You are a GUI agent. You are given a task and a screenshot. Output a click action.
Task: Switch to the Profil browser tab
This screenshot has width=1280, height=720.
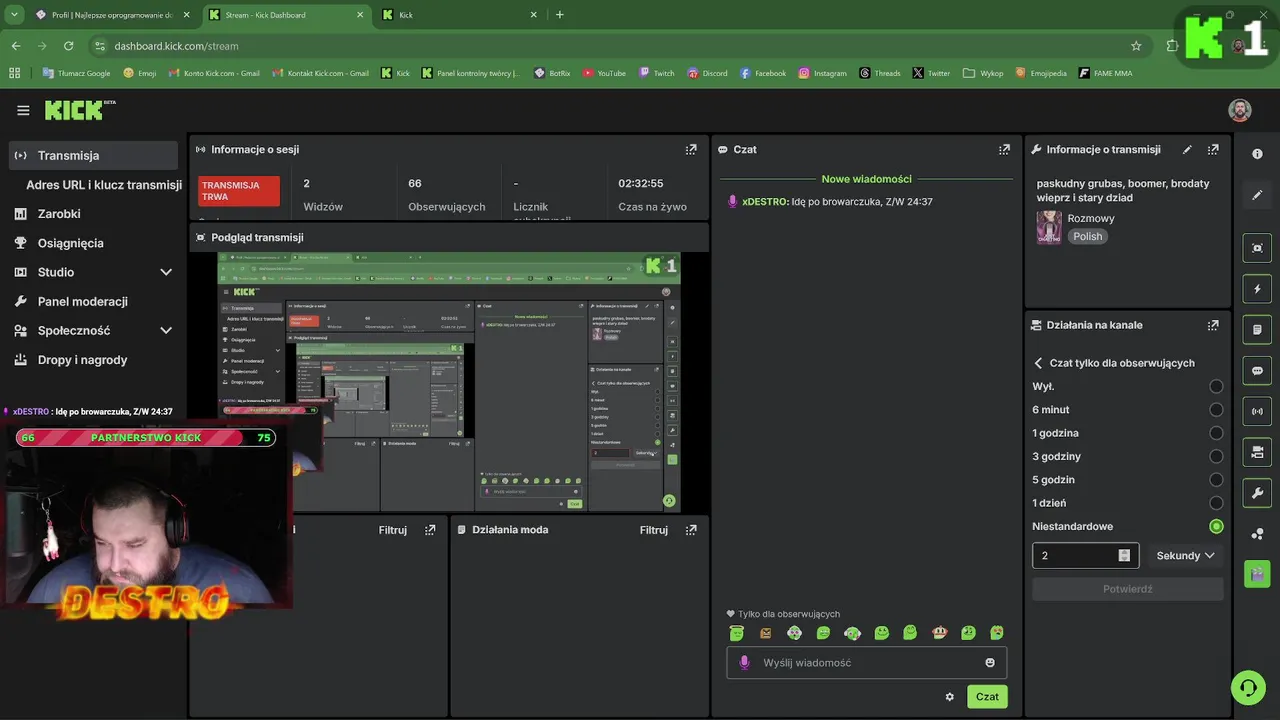112,15
